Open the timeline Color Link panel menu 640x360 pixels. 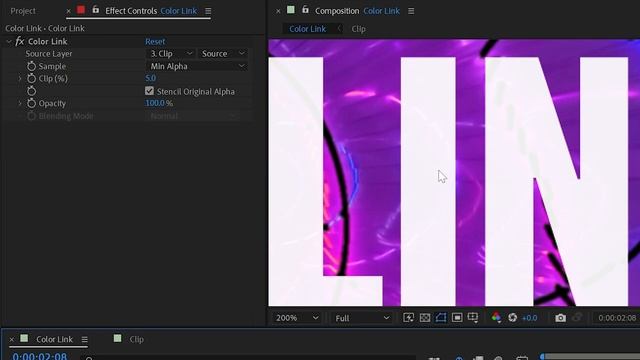84,339
